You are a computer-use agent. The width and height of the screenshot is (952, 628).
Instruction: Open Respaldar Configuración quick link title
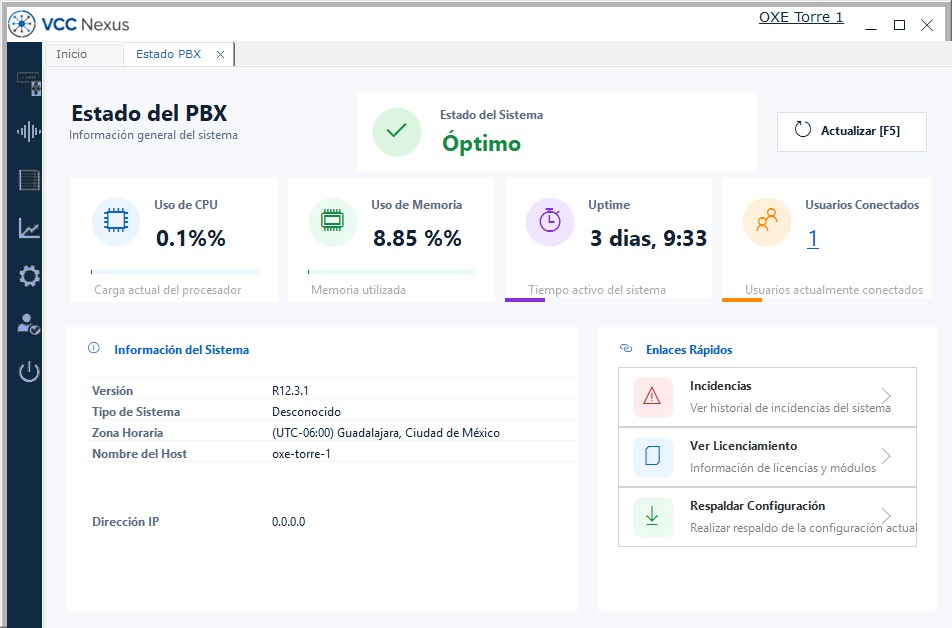pyautogui.click(x=757, y=506)
